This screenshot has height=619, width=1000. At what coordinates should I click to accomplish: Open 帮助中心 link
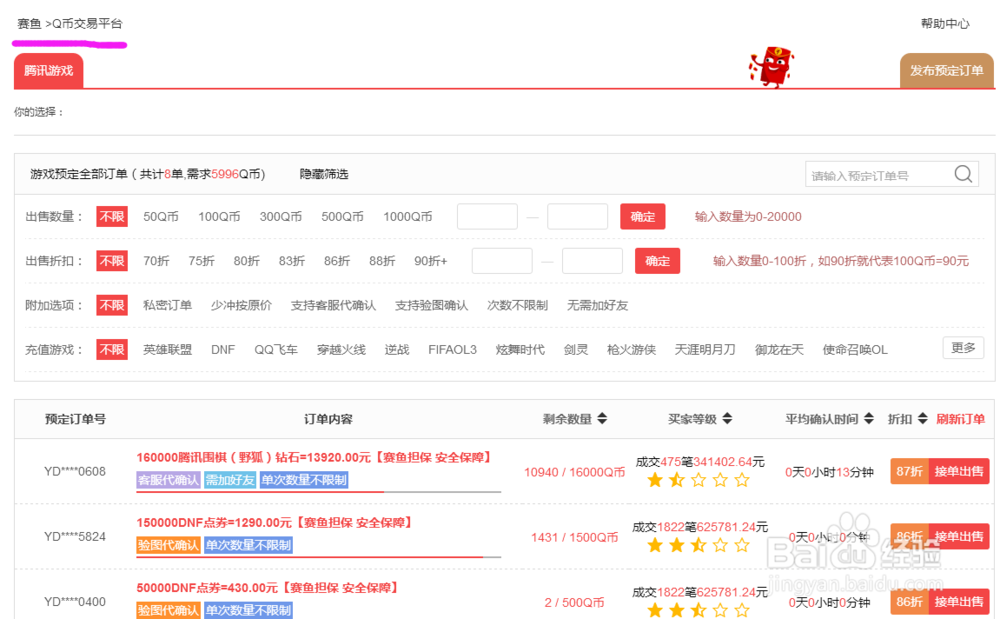(x=945, y=24)
